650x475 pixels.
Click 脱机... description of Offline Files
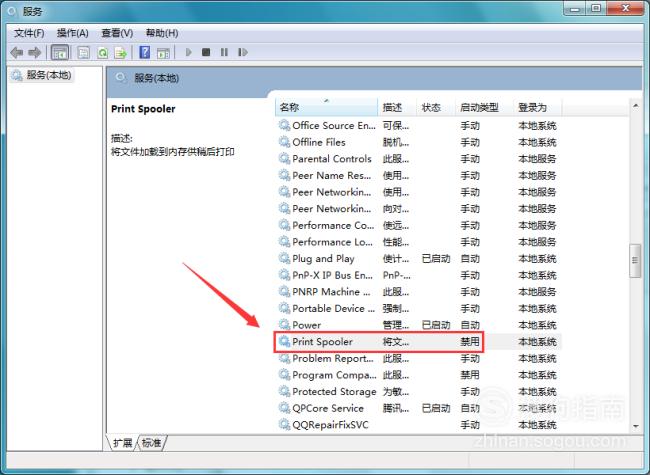[x=396, y=142]
